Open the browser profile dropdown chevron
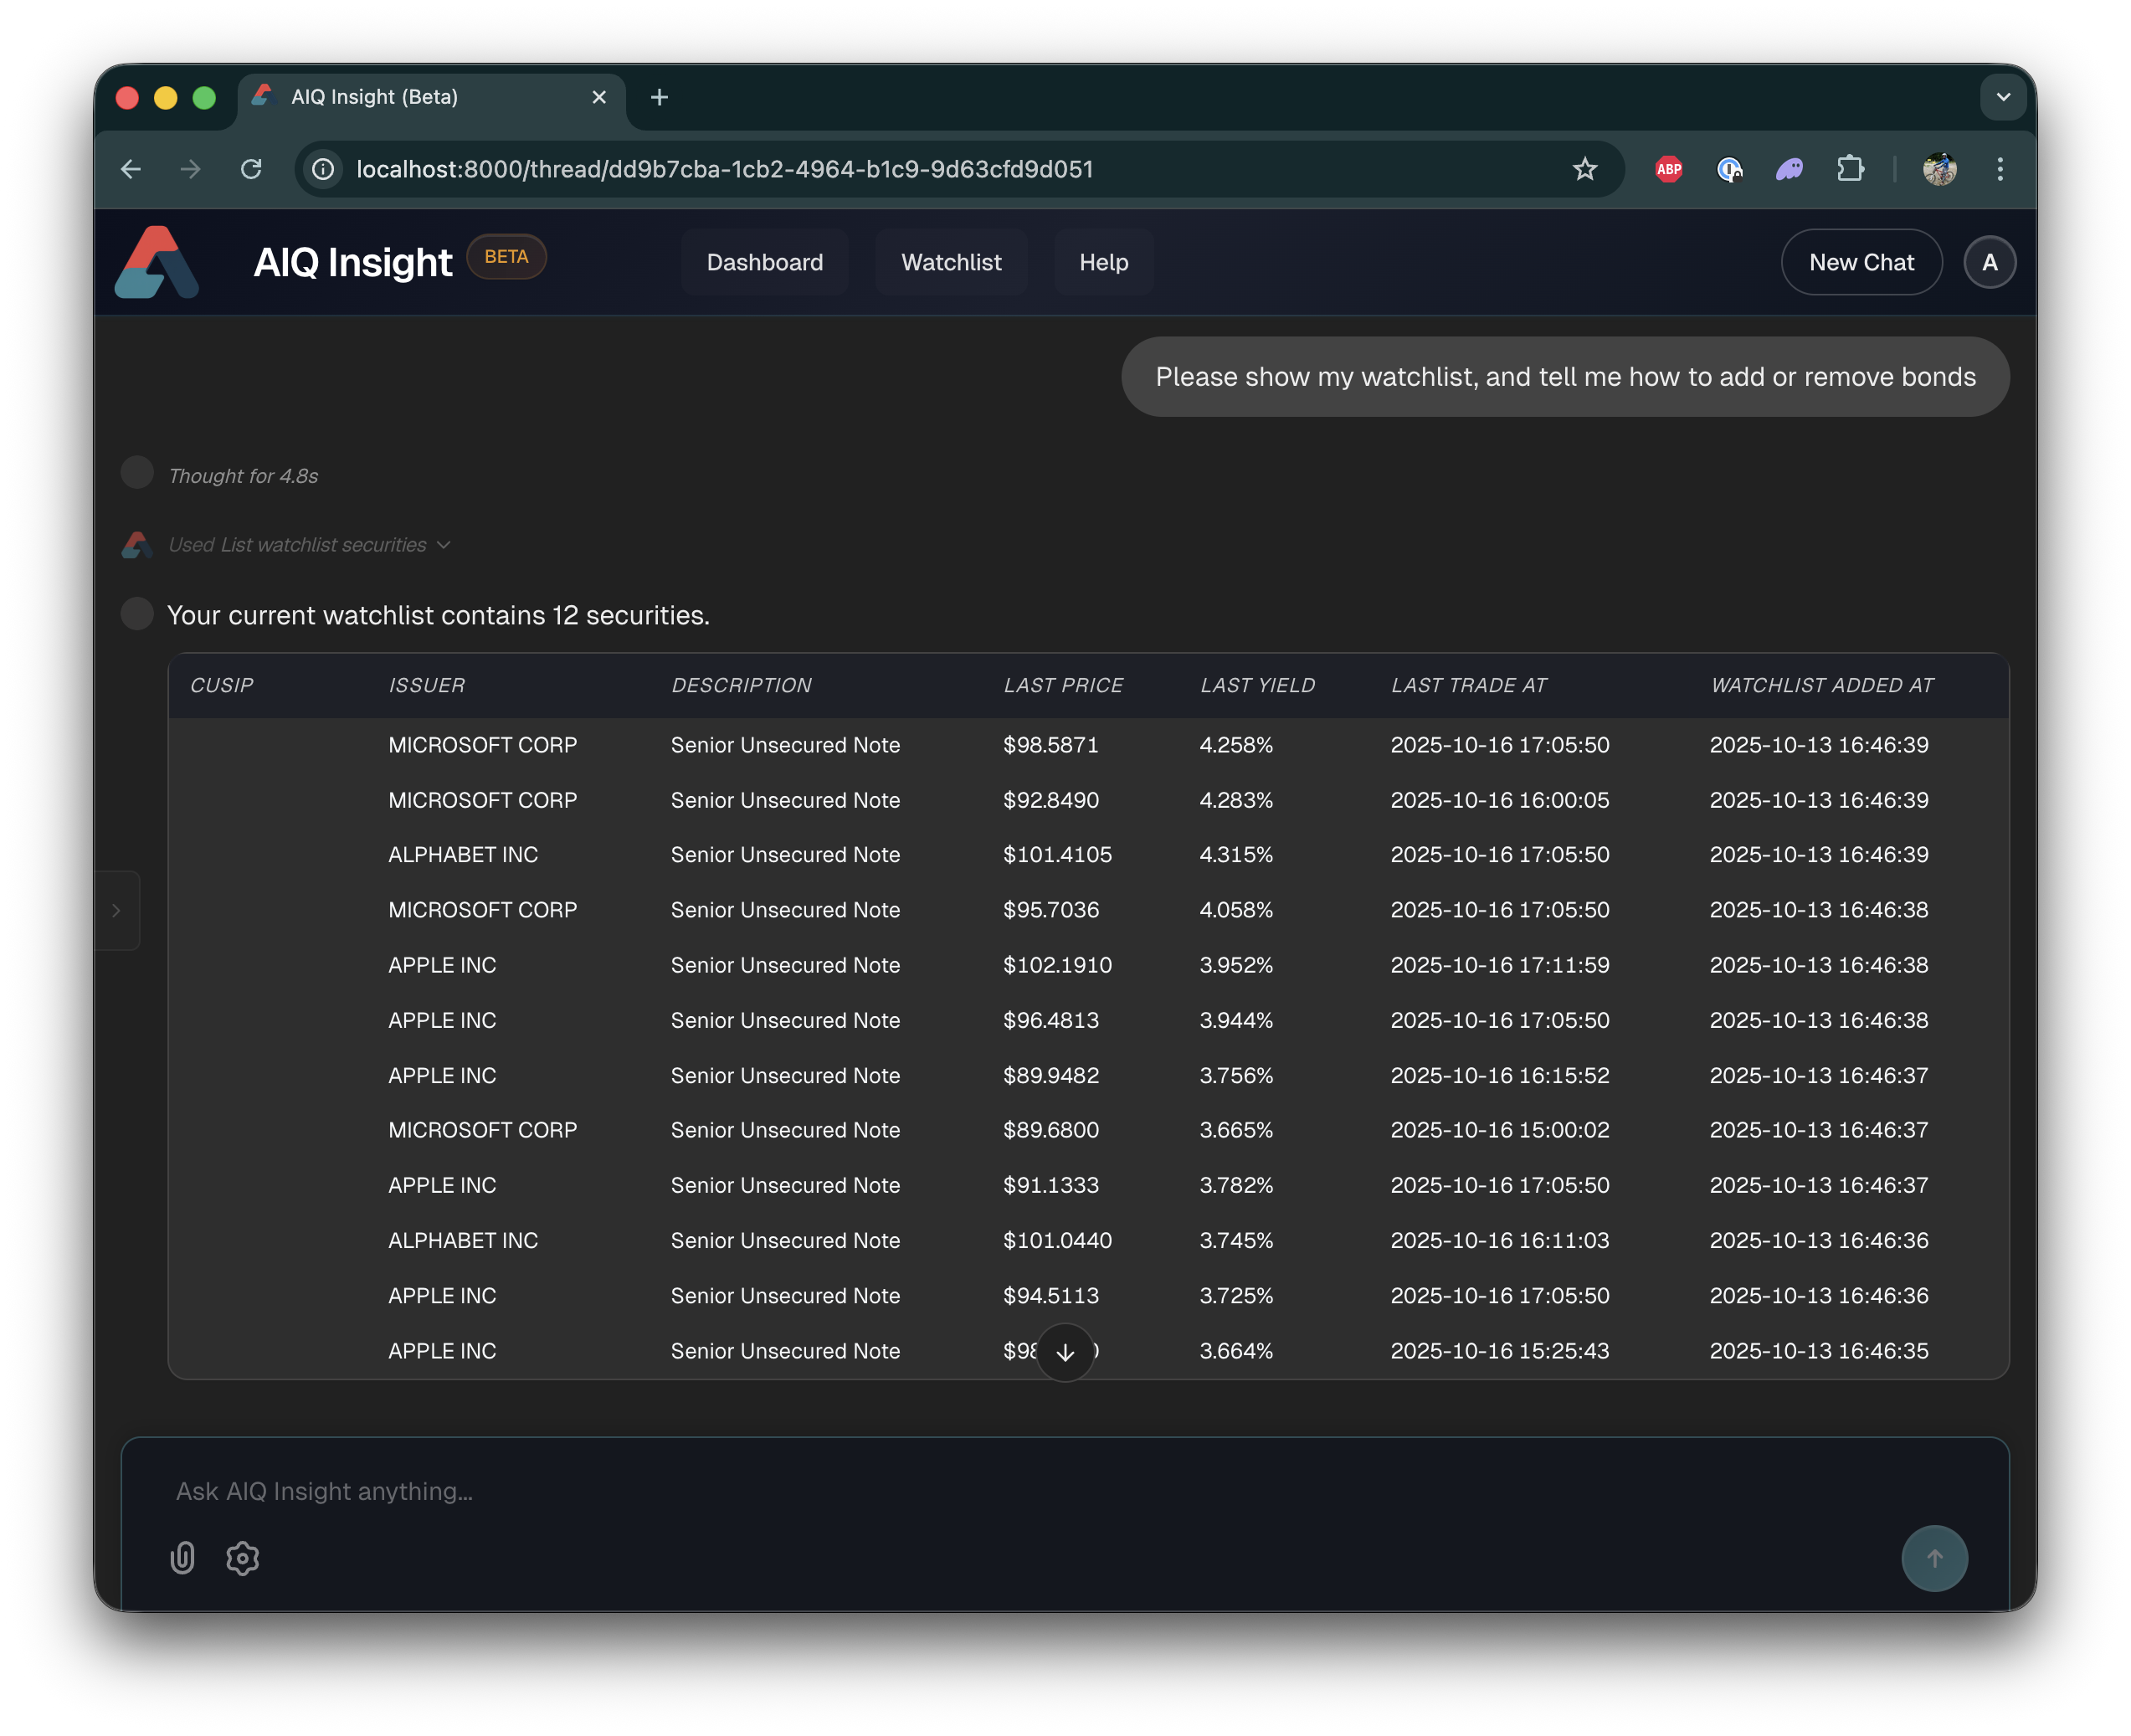 (2003, 97)
